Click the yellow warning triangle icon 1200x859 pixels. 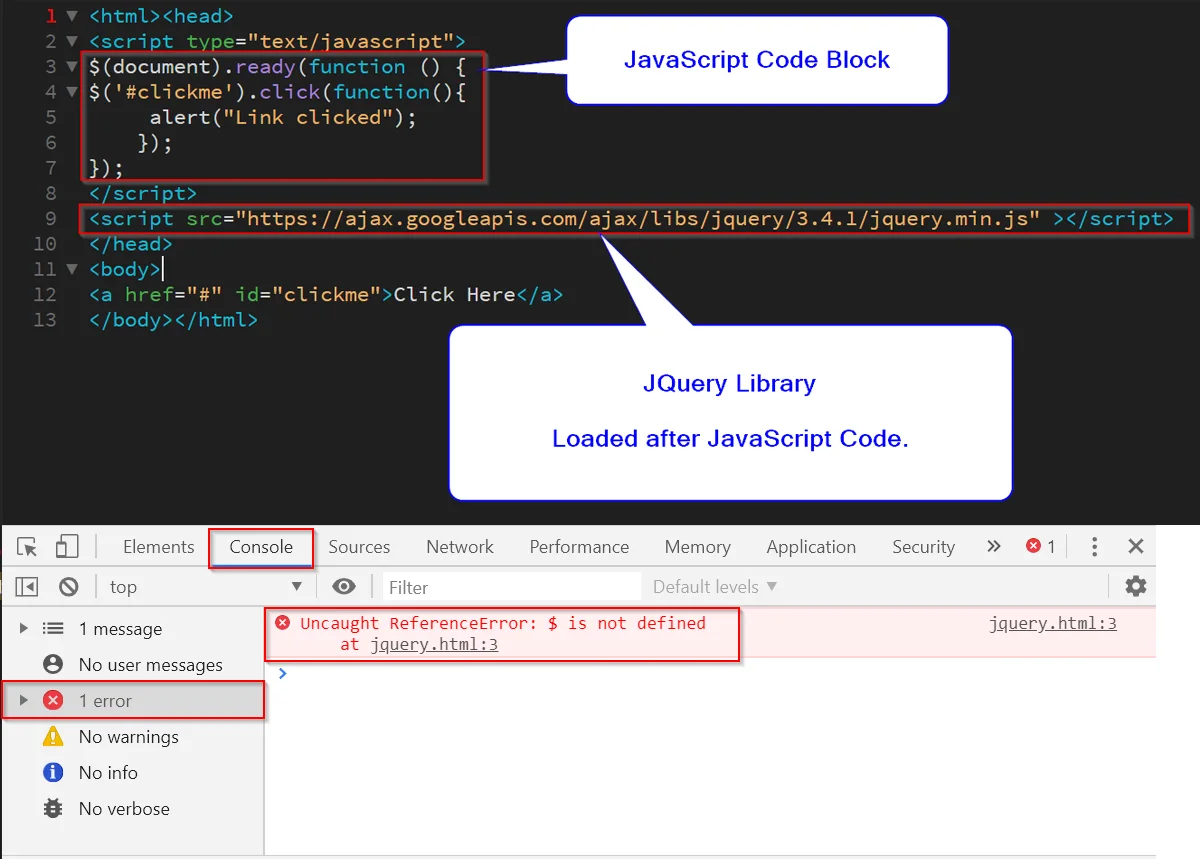coord(53,736)
